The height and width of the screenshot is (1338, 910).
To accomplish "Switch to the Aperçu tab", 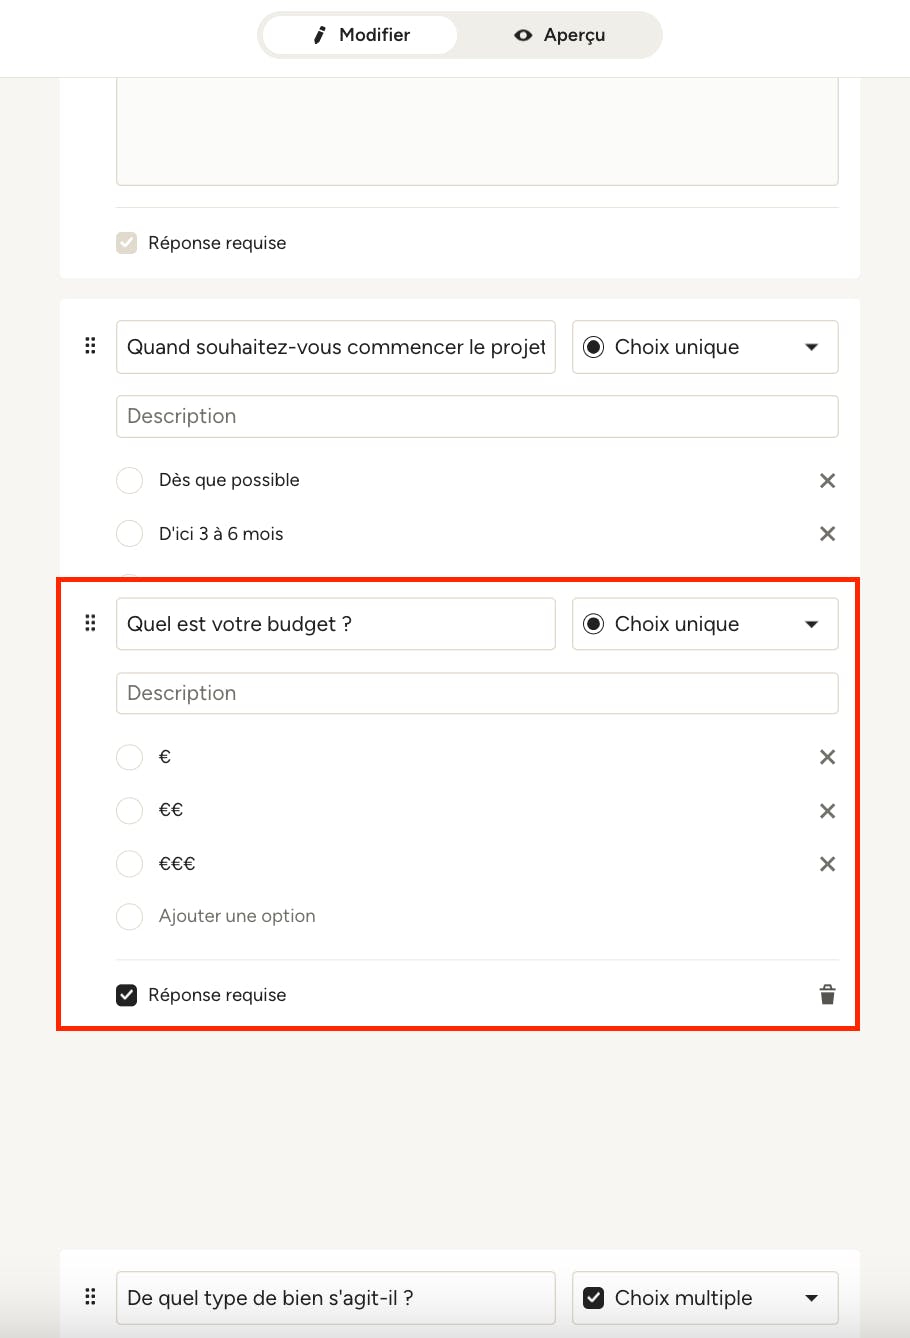I will [x=560, y=35].
